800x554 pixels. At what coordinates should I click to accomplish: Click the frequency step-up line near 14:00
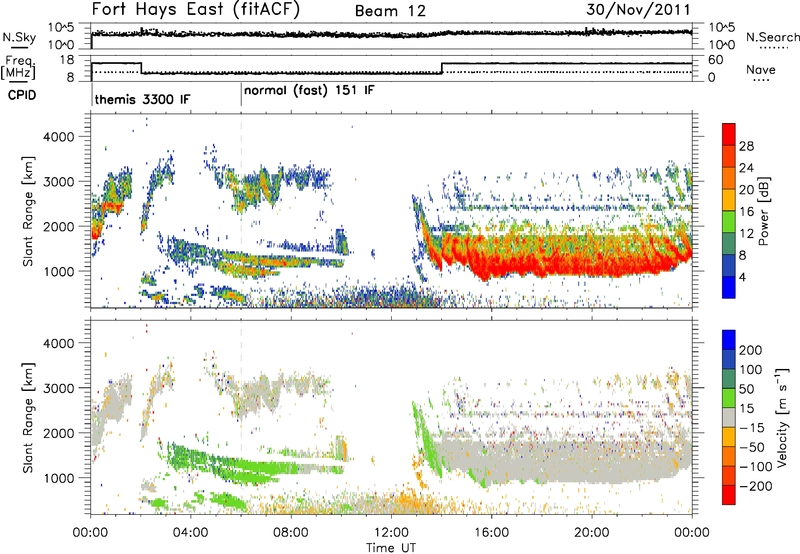pyautogui.click(x=442, y=68)
